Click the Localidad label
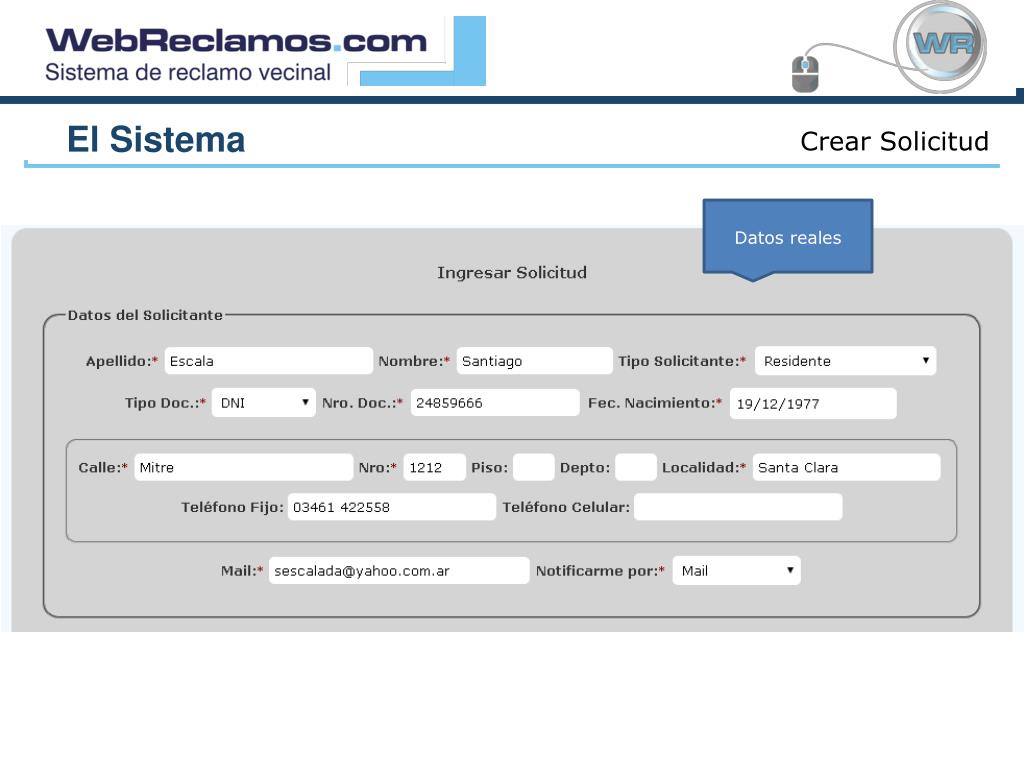The height and width of the screenshot is (768, 1024). pyautogui.click(x=704, y=468)
